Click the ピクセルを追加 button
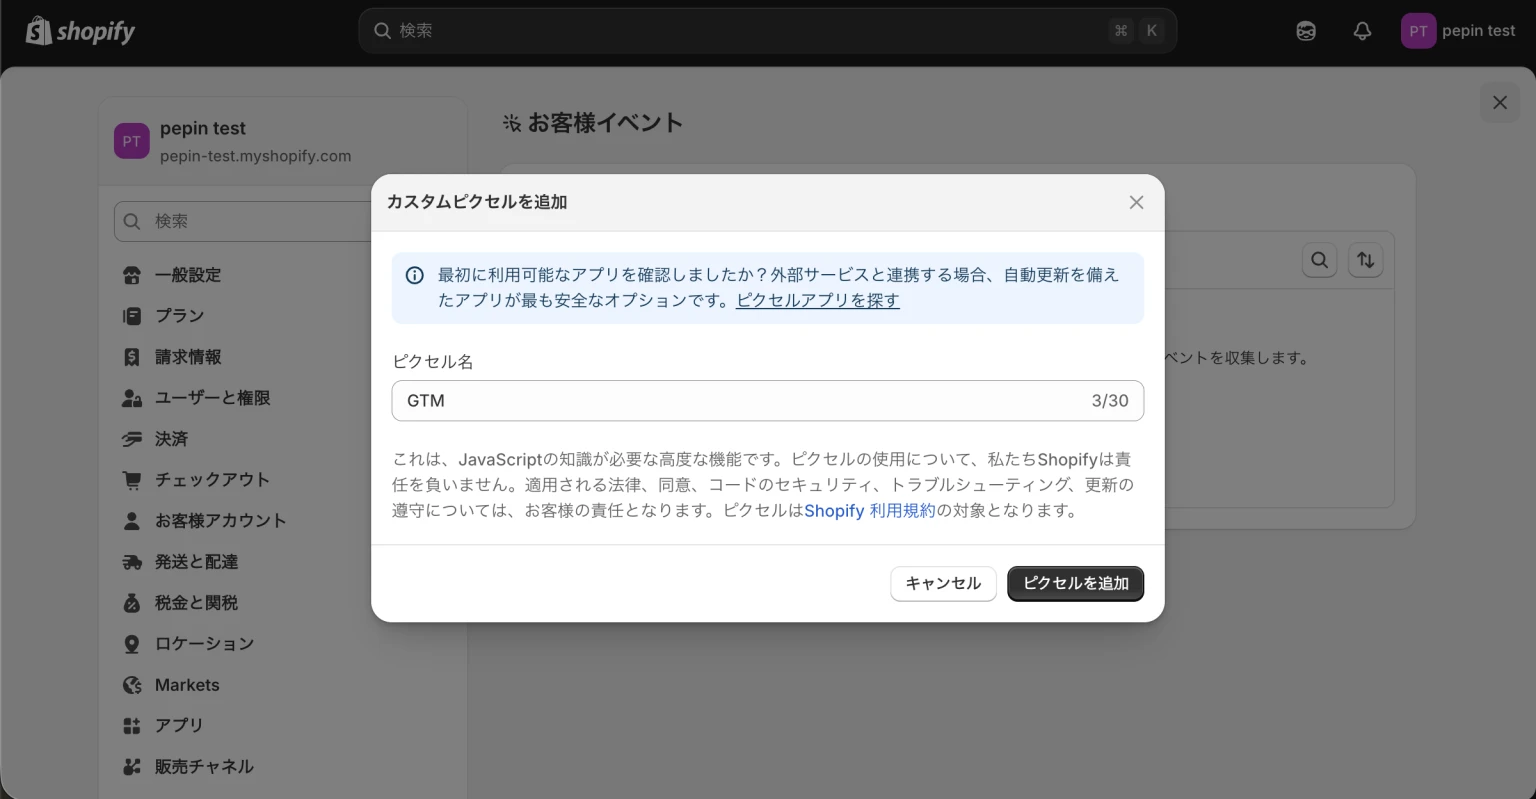 (x=1075, y=583)
